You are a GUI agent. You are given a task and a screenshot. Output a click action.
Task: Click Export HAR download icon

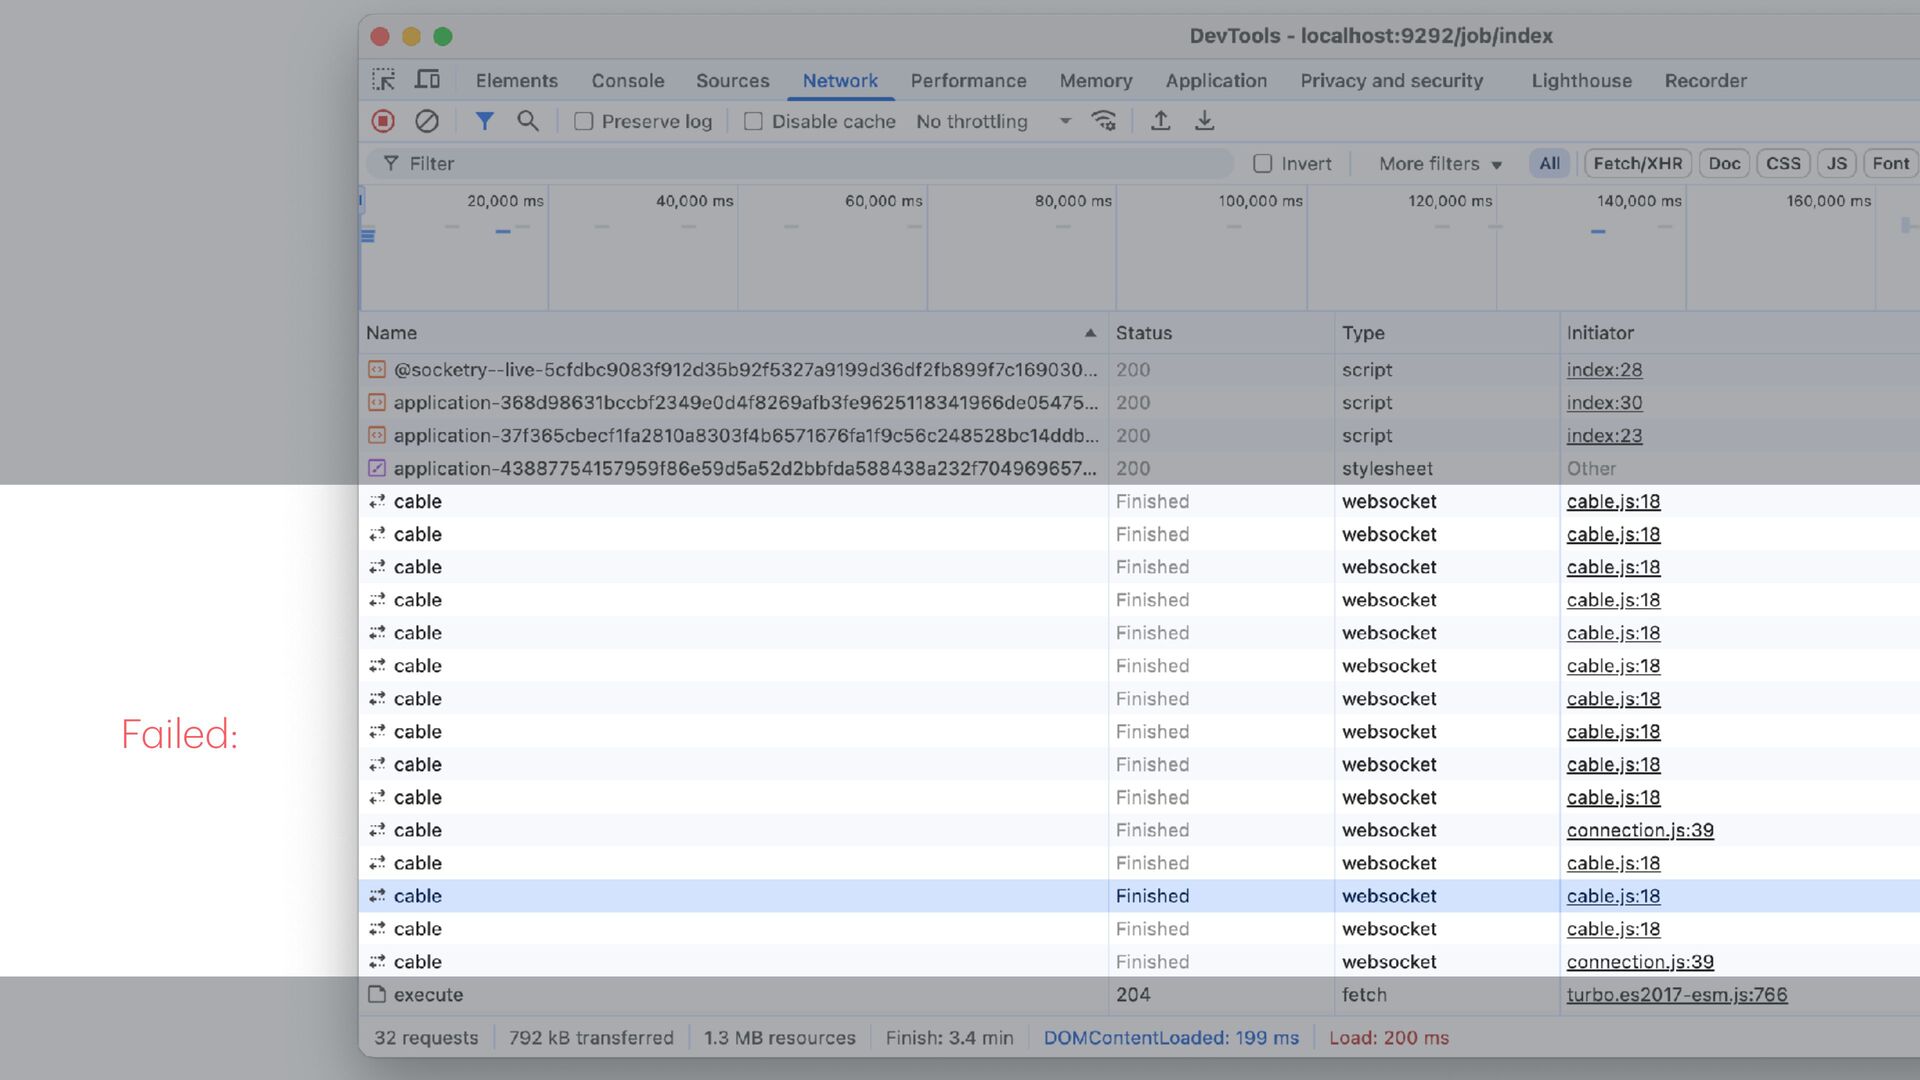tap(1204, 121)
